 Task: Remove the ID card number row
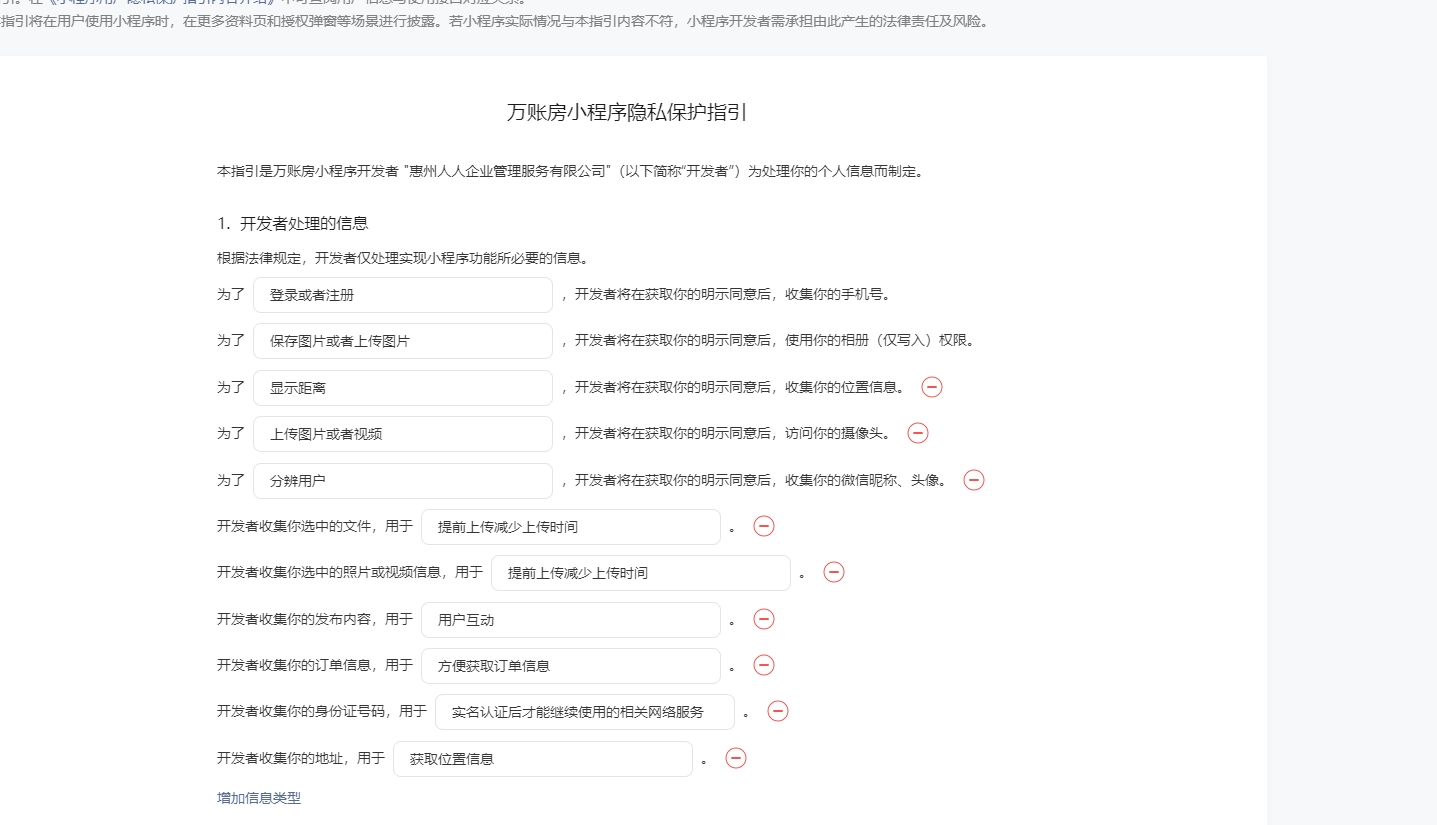pyautogui.click(x=778, y=711)
